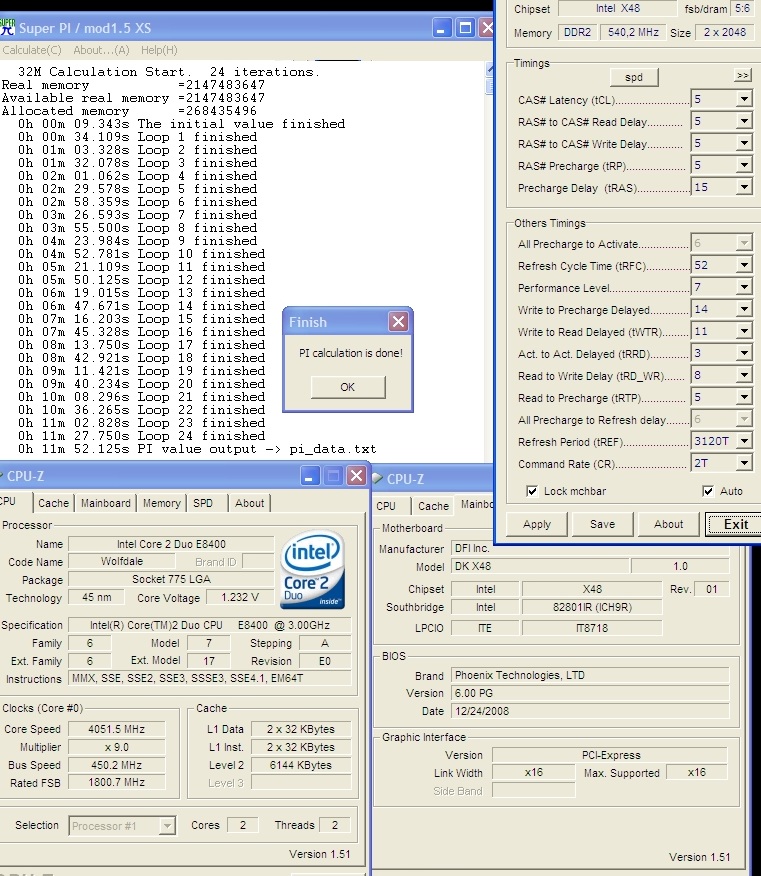Close the Finish dialog with X
This screenshot has width=761, height=876.
398,322
